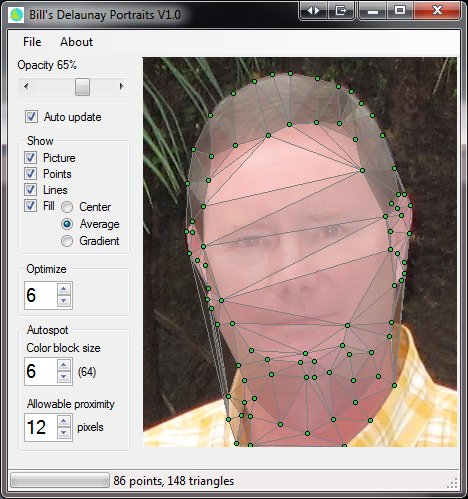The width and height of the screenshot is (468, 499).
Task: Decrease Color block size with down arrow
Action: tap(64, 377)
